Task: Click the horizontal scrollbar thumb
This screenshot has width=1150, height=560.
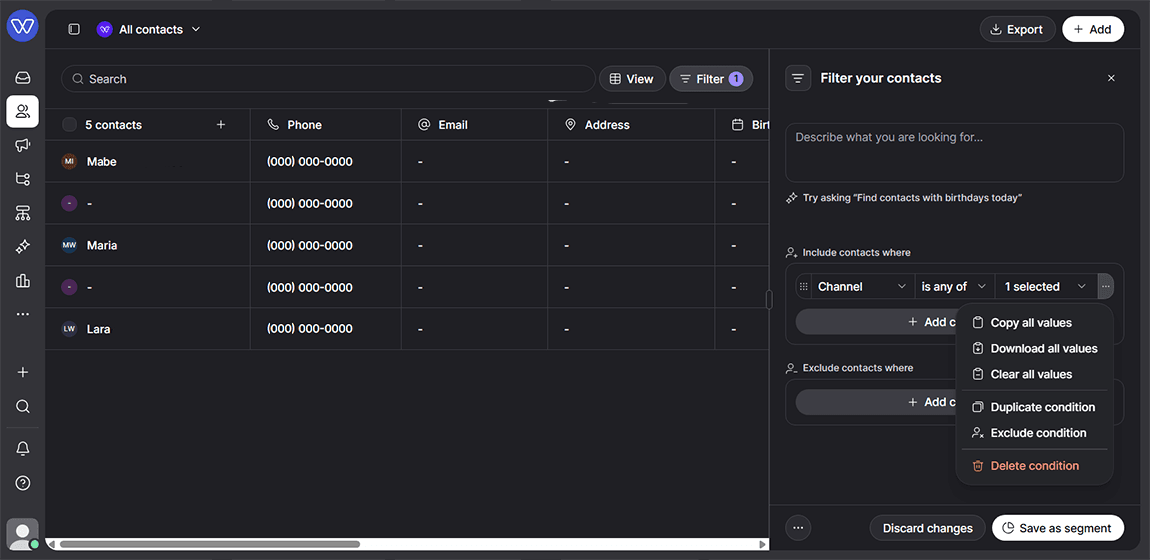Action: [210, 545]
